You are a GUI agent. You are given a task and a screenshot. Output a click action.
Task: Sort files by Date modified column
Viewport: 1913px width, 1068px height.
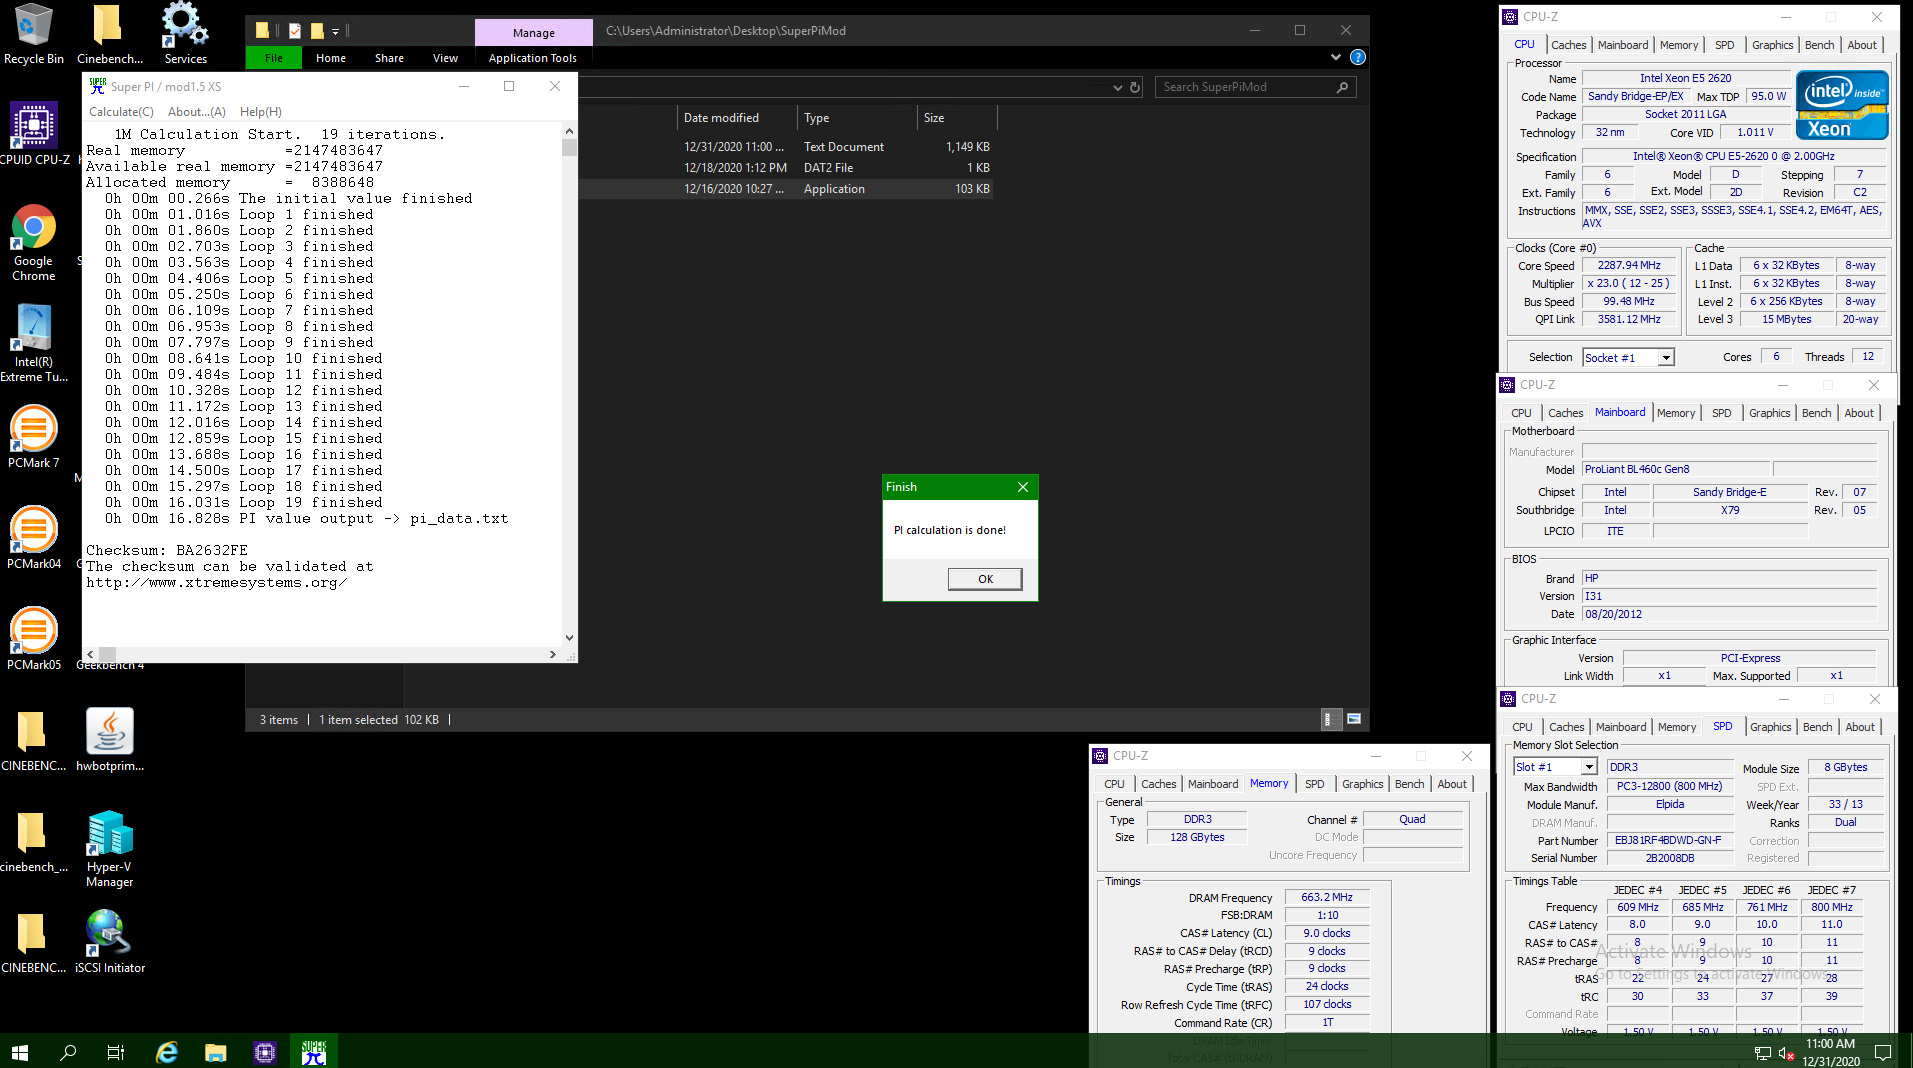(737, 118)
